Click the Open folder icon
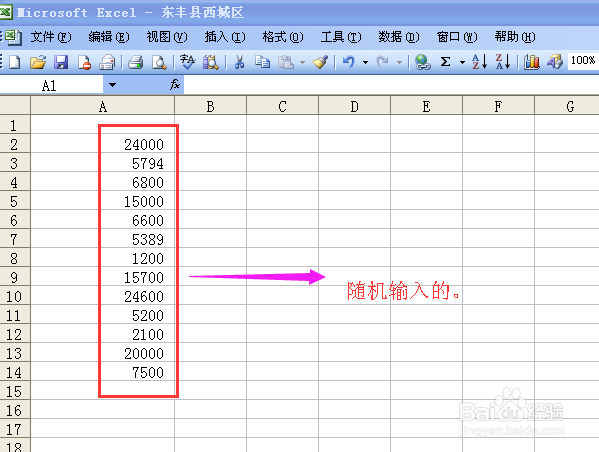 [38, 62]
